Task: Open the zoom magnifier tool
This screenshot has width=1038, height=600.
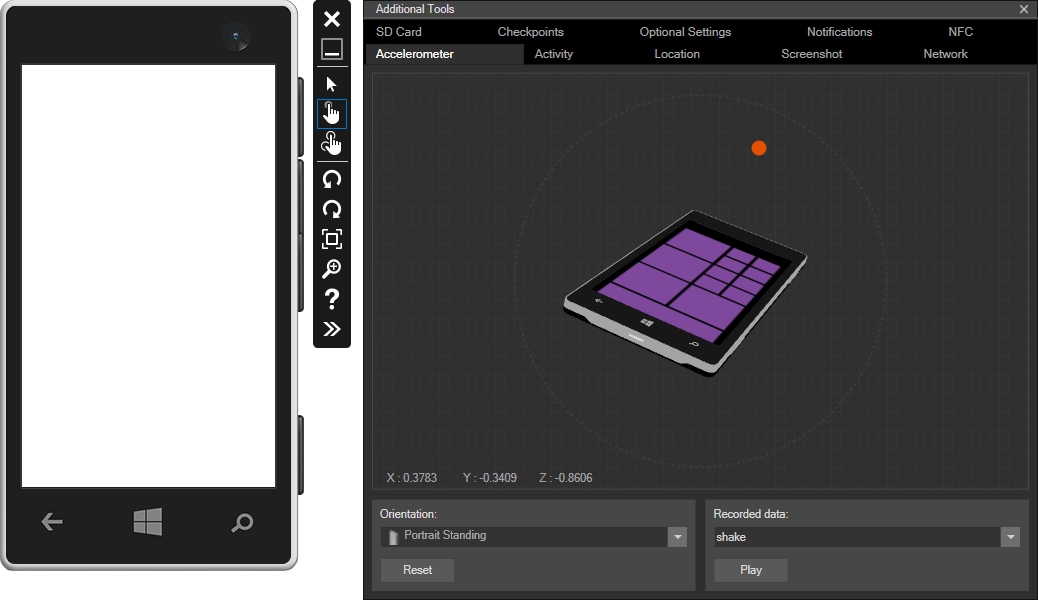Action: click(332, 269)
